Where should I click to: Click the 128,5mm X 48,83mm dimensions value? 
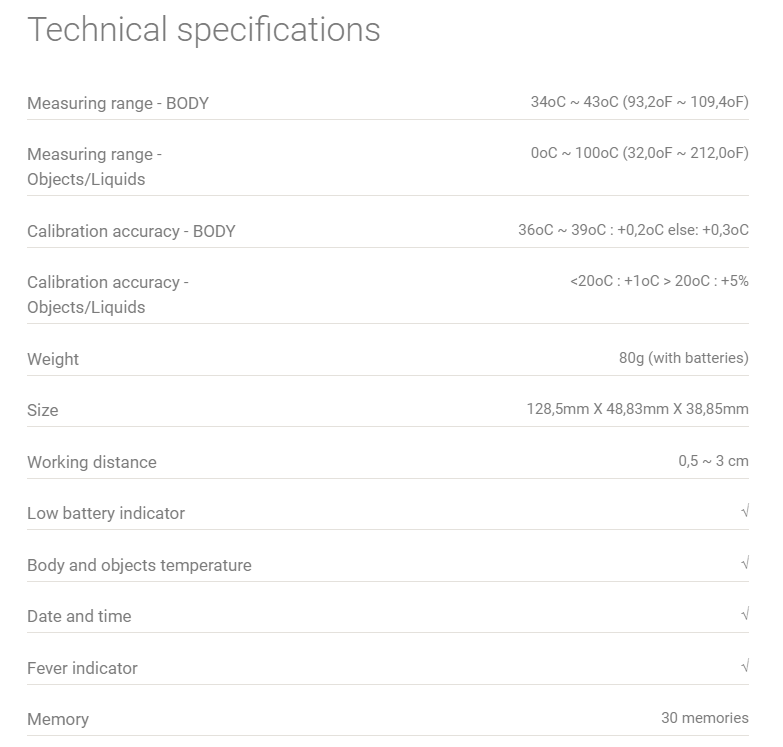[x=637, y=409]
